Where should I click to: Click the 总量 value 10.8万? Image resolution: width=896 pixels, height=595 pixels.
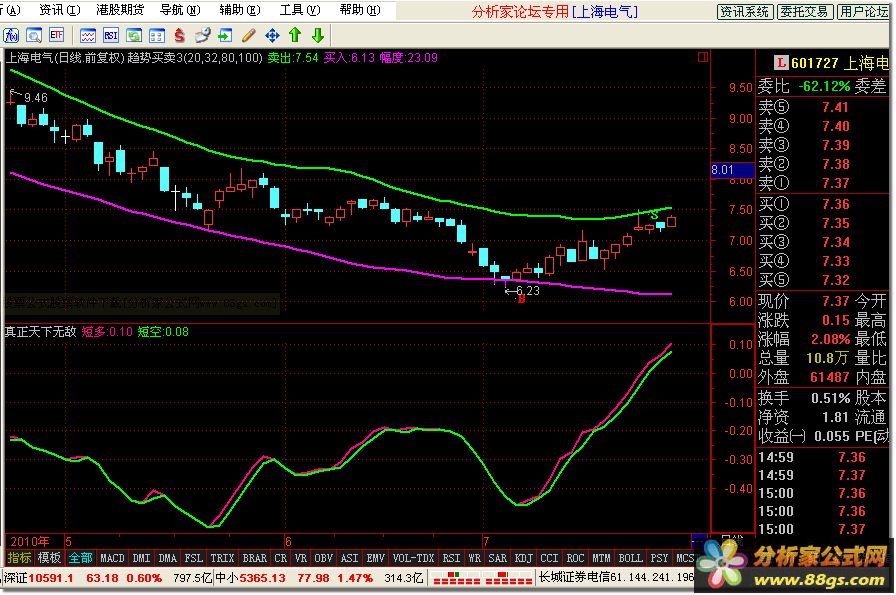(x=827, y=358)
